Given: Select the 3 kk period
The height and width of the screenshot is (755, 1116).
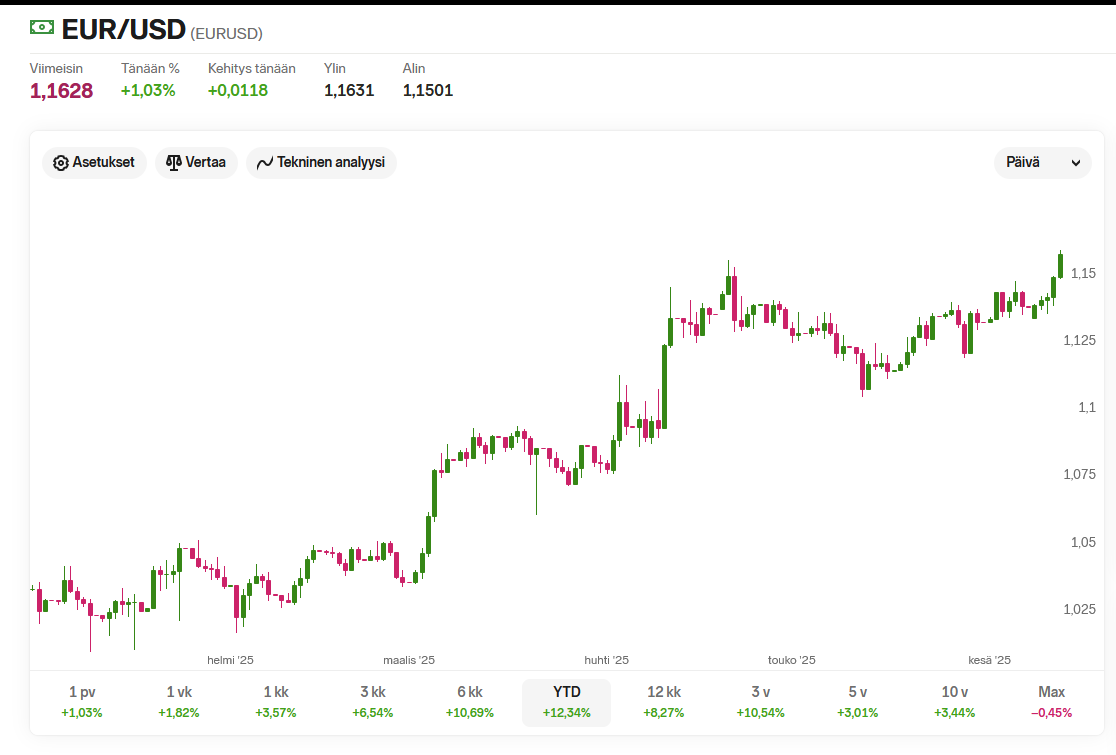Looking at the screenshot, I should tap(373, 702).
